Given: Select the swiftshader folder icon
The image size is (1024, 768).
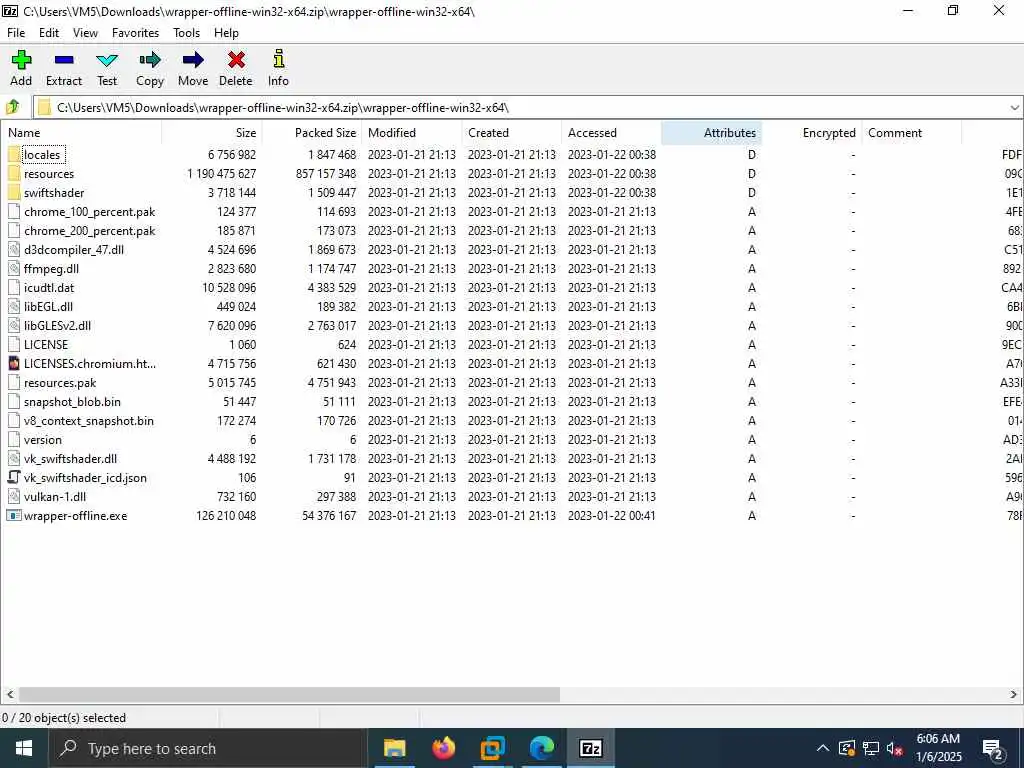Looking at the screenshot, I should click(14, 193).
